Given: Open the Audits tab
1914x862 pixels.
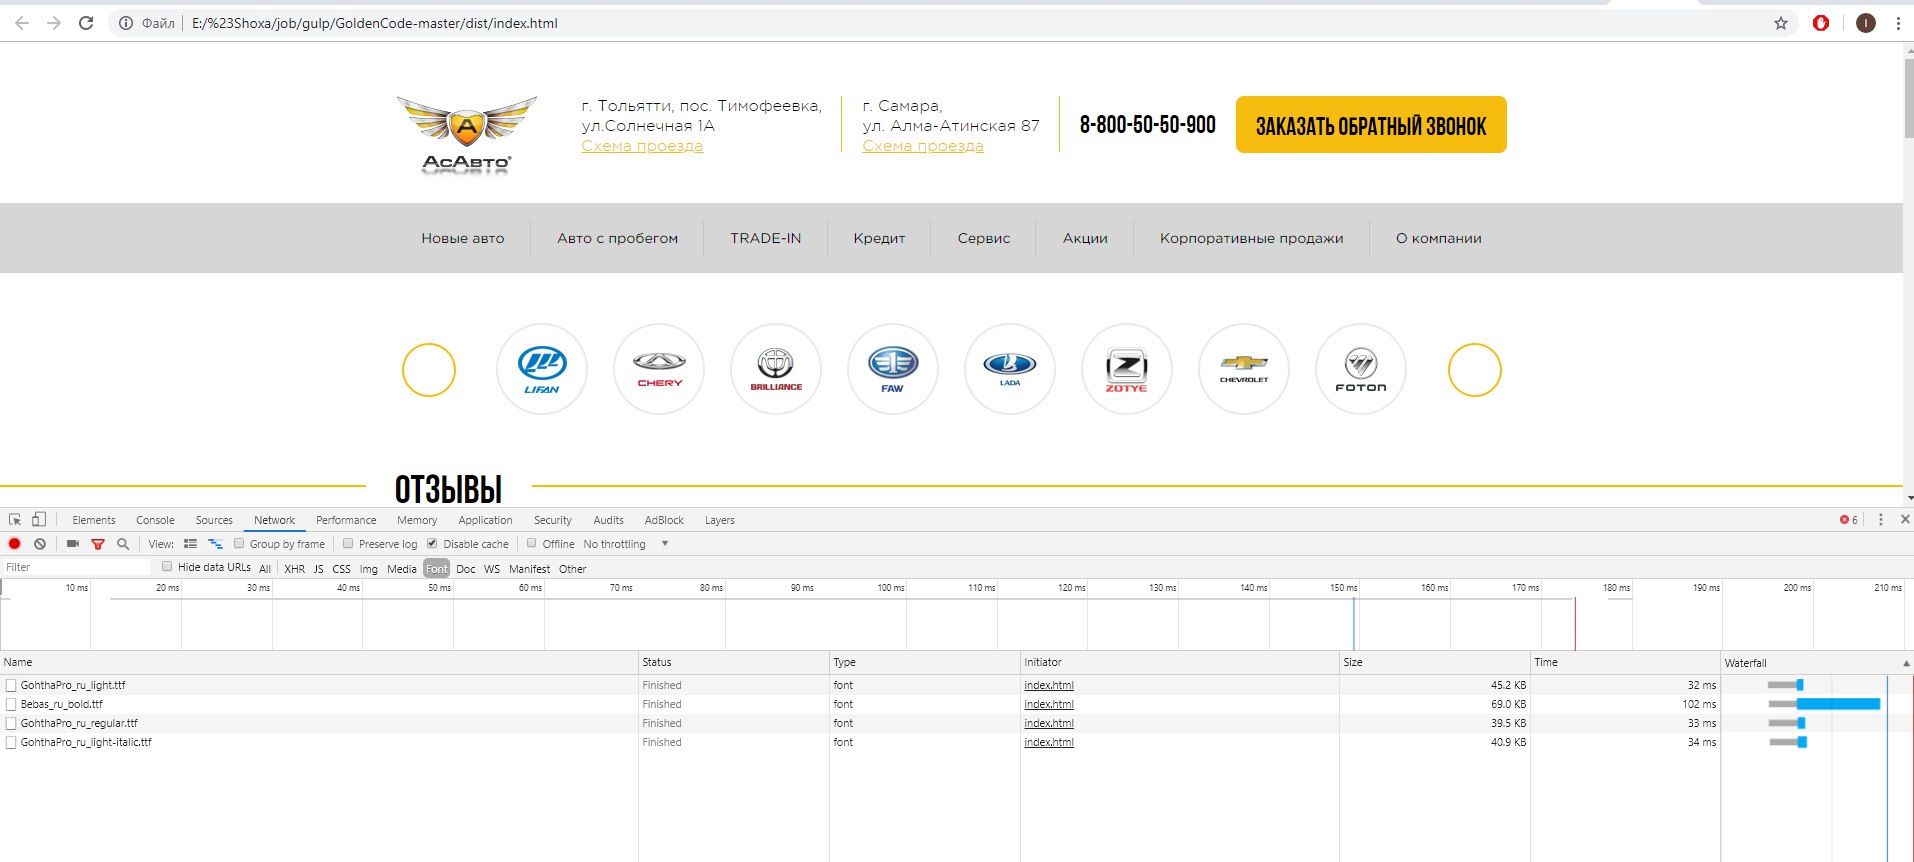Looking at the screenshot, I should tap(608, 520).
